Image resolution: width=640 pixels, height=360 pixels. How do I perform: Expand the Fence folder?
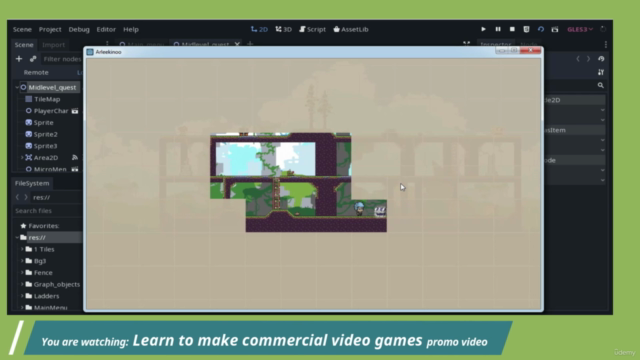(22, 273)
